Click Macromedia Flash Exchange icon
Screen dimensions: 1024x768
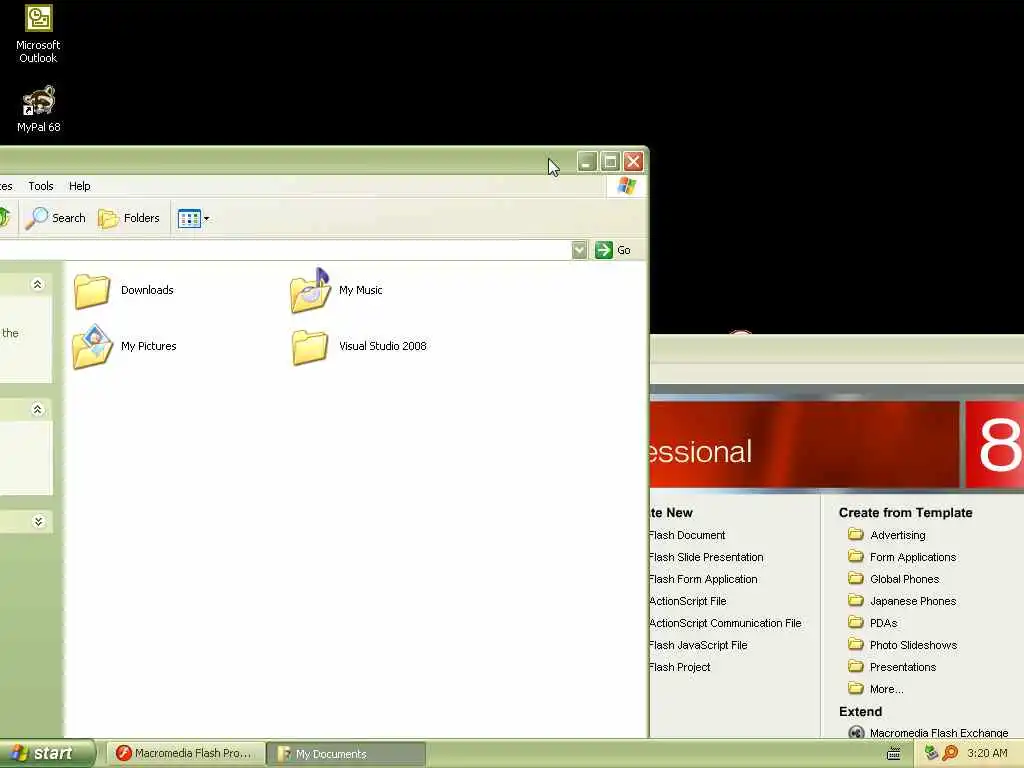tap(856, 733)
